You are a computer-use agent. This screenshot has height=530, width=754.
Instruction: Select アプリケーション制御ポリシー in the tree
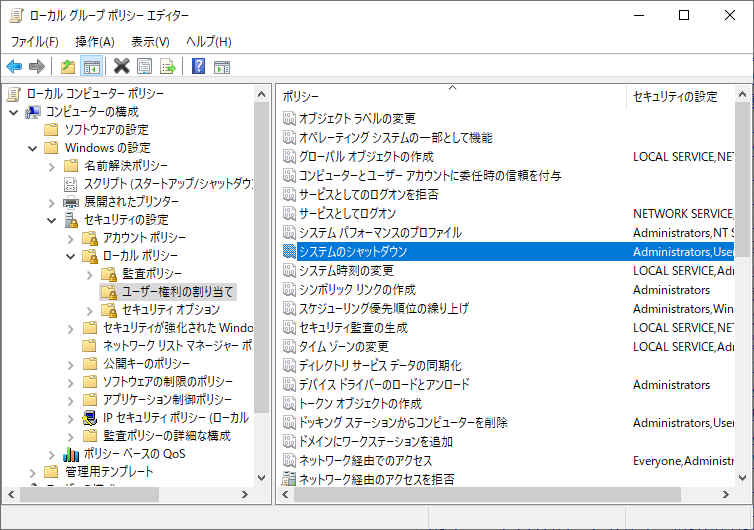167,400
